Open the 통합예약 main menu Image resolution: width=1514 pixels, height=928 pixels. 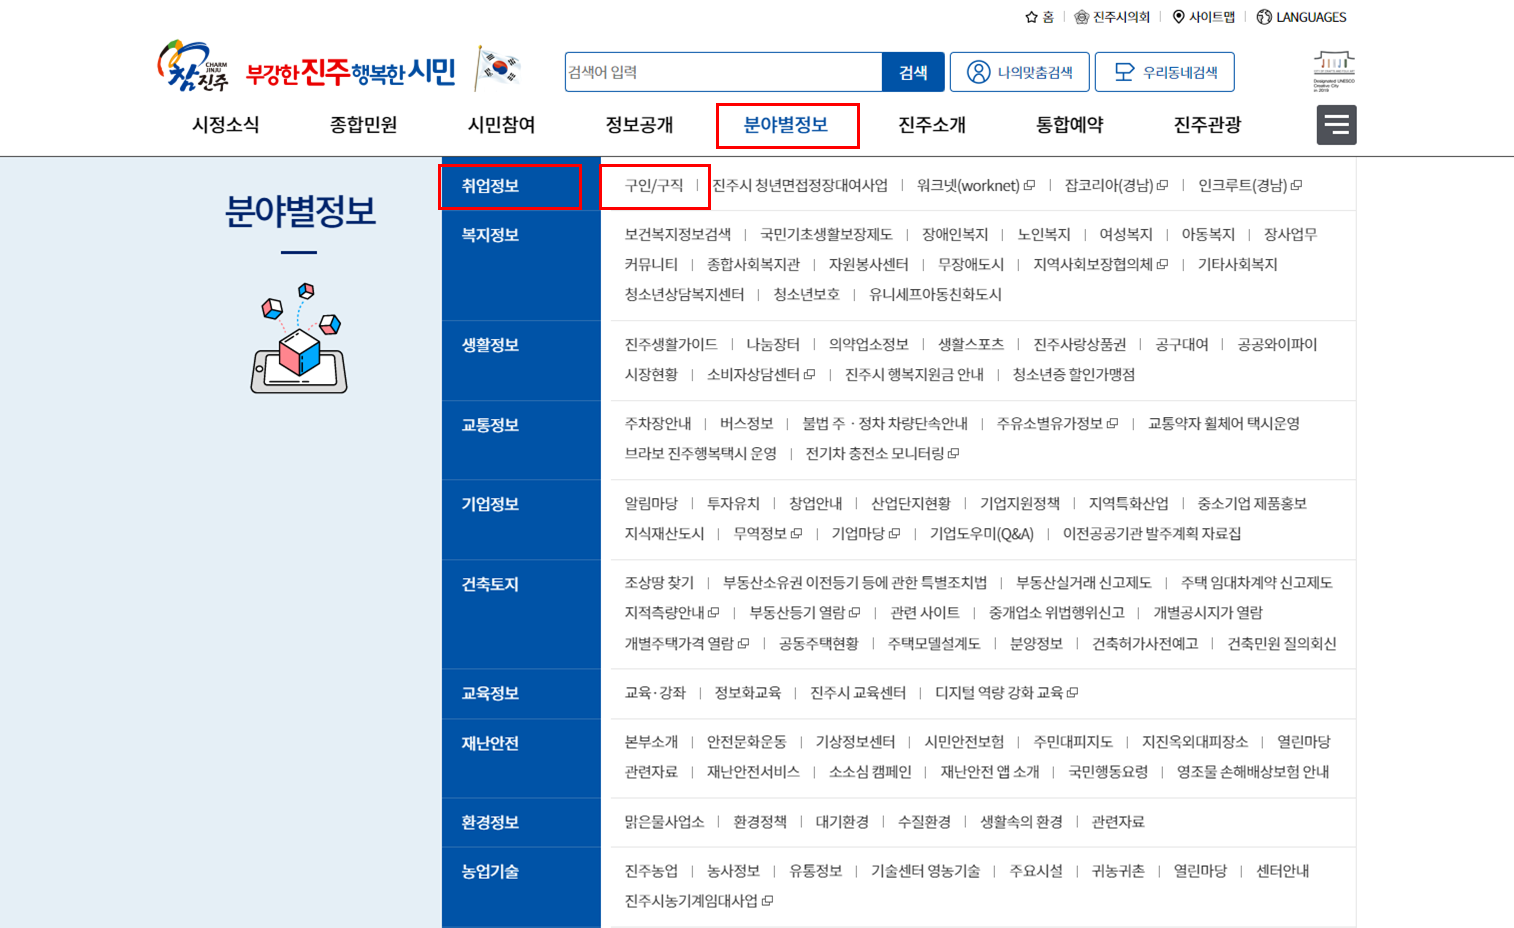[1070, 125]
